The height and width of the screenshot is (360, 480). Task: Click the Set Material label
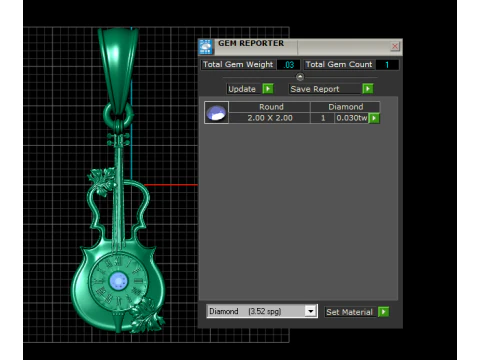coord(349,312)
